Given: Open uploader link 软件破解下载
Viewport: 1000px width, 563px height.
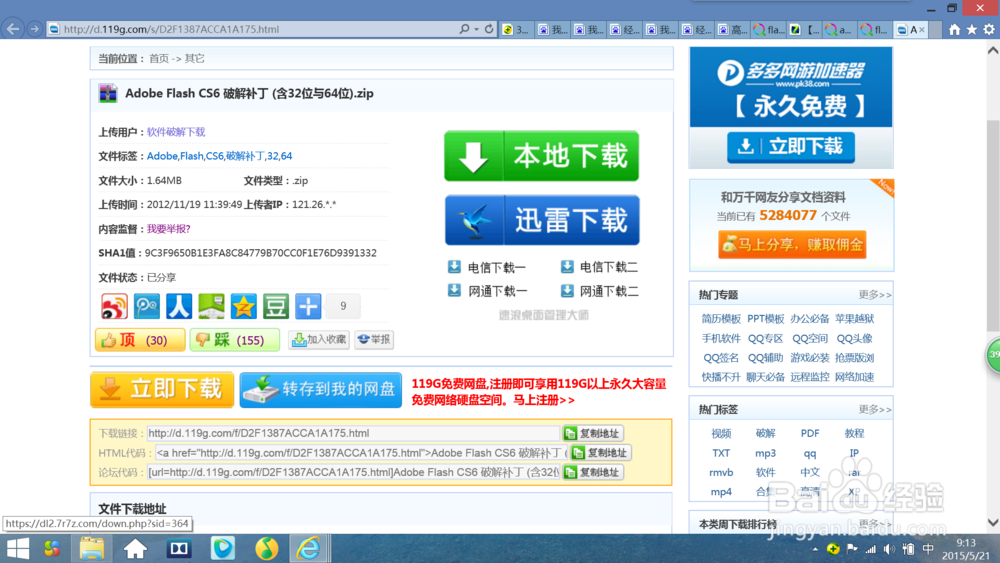Looking at the screenshot, I should 176,132.
